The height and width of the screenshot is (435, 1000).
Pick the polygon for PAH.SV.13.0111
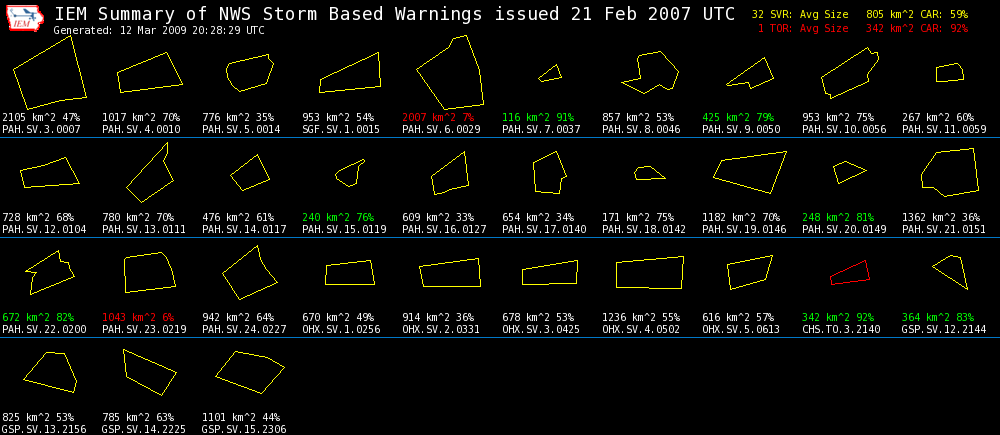click(x=148, y=175)
